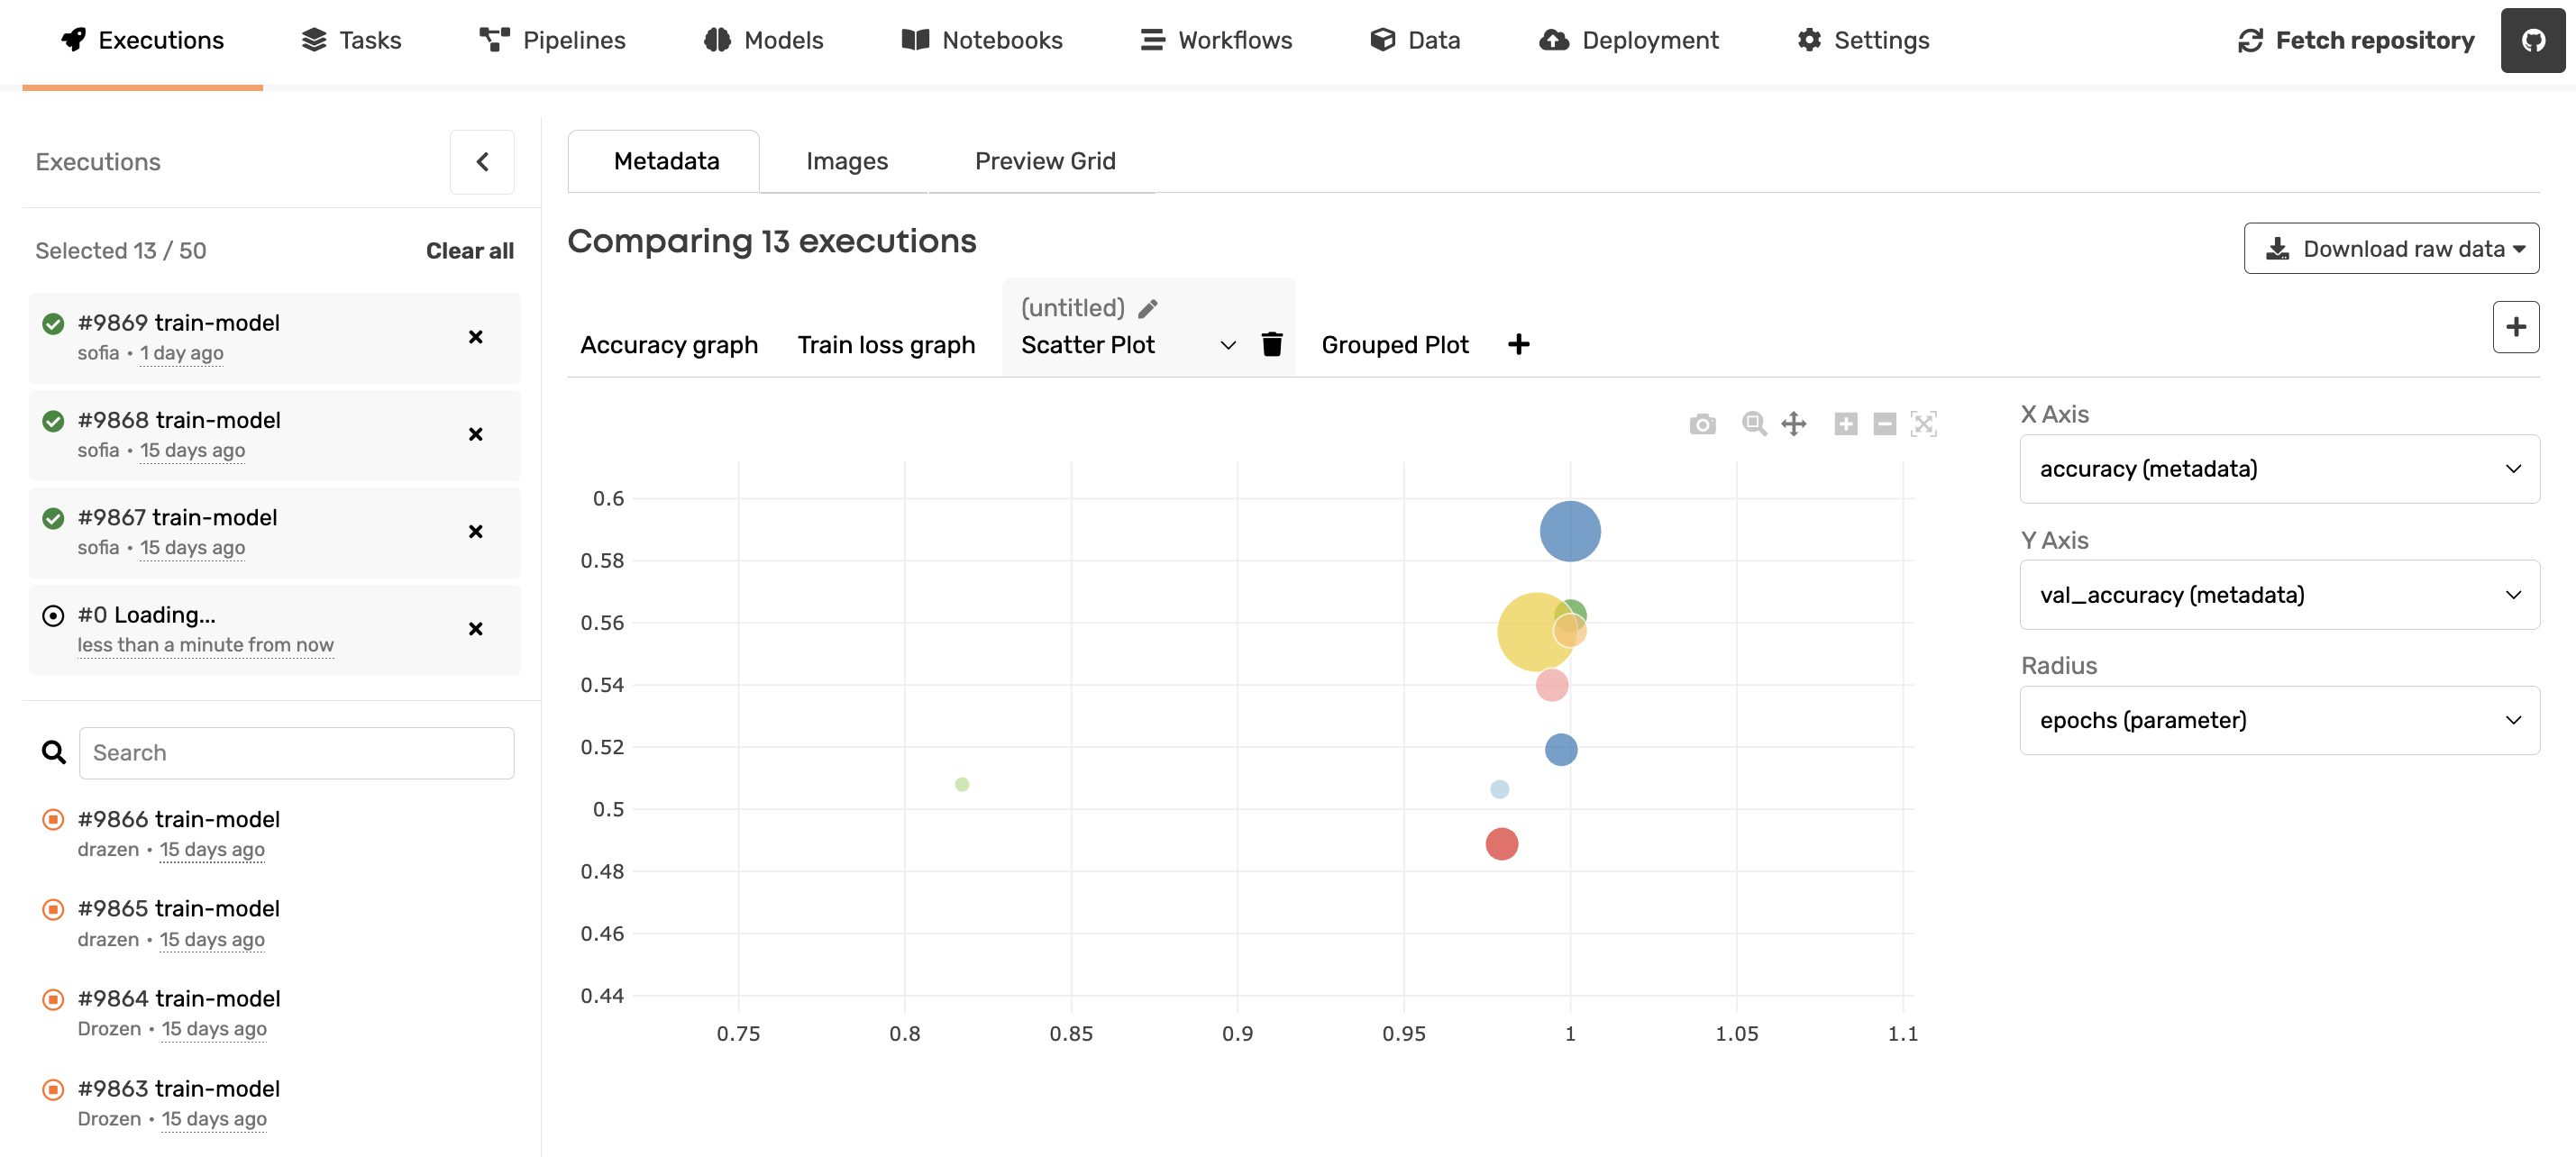The image size is (2576, 1157).
Task: Open the Download raw data button
Action: click(x=2390, y=248)
